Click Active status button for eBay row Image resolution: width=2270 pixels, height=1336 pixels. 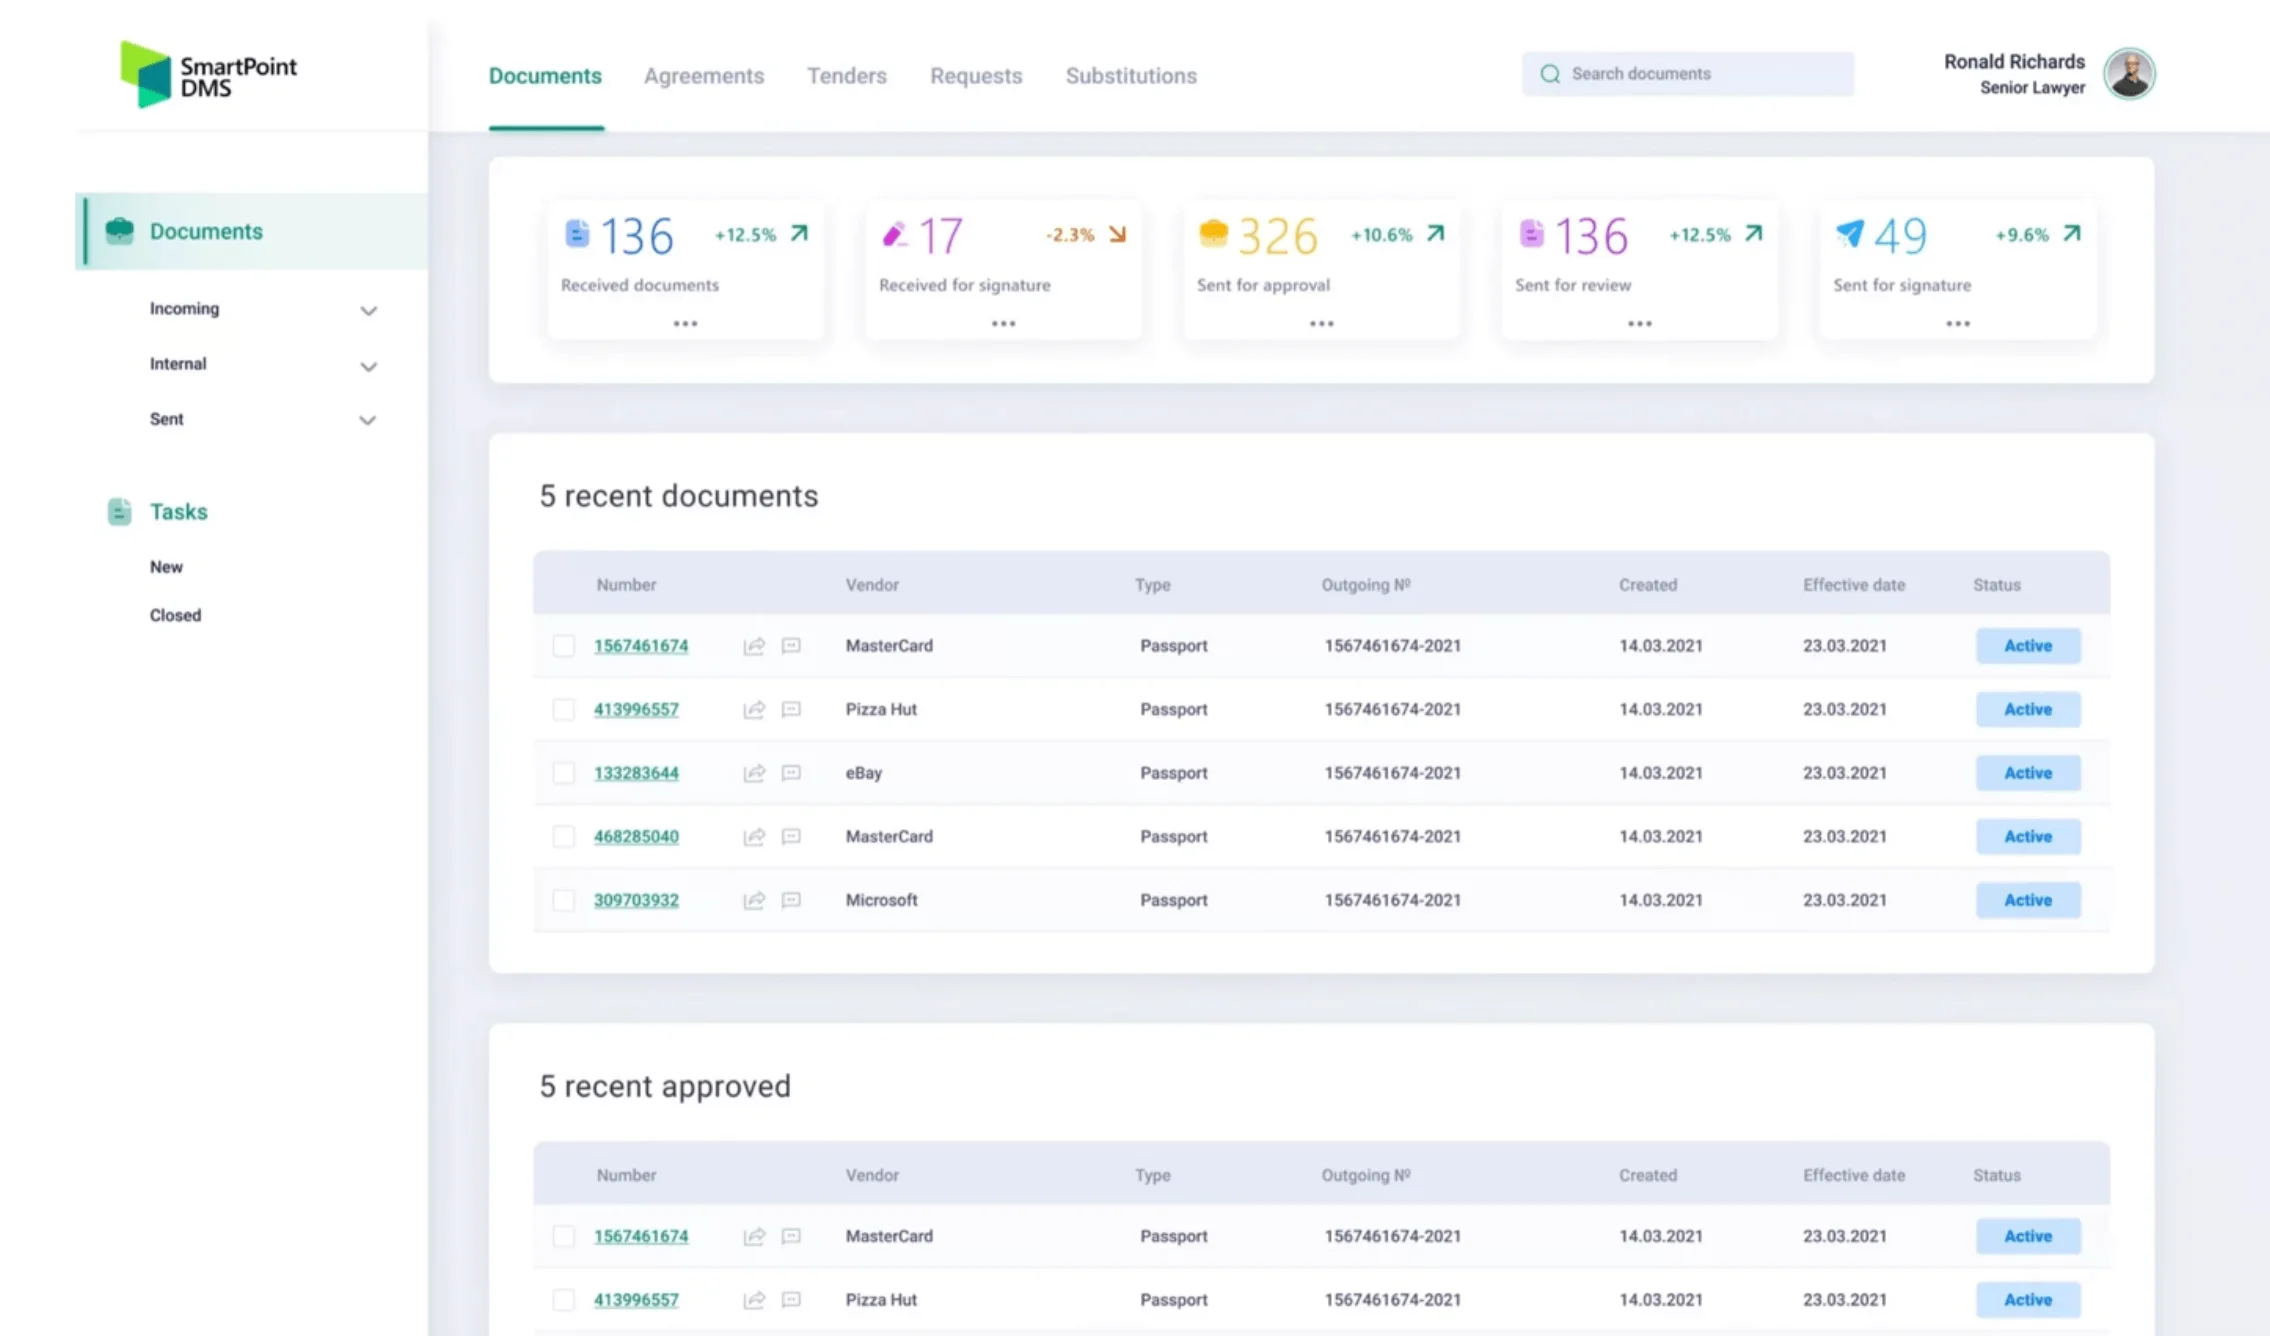point(2027,773)
